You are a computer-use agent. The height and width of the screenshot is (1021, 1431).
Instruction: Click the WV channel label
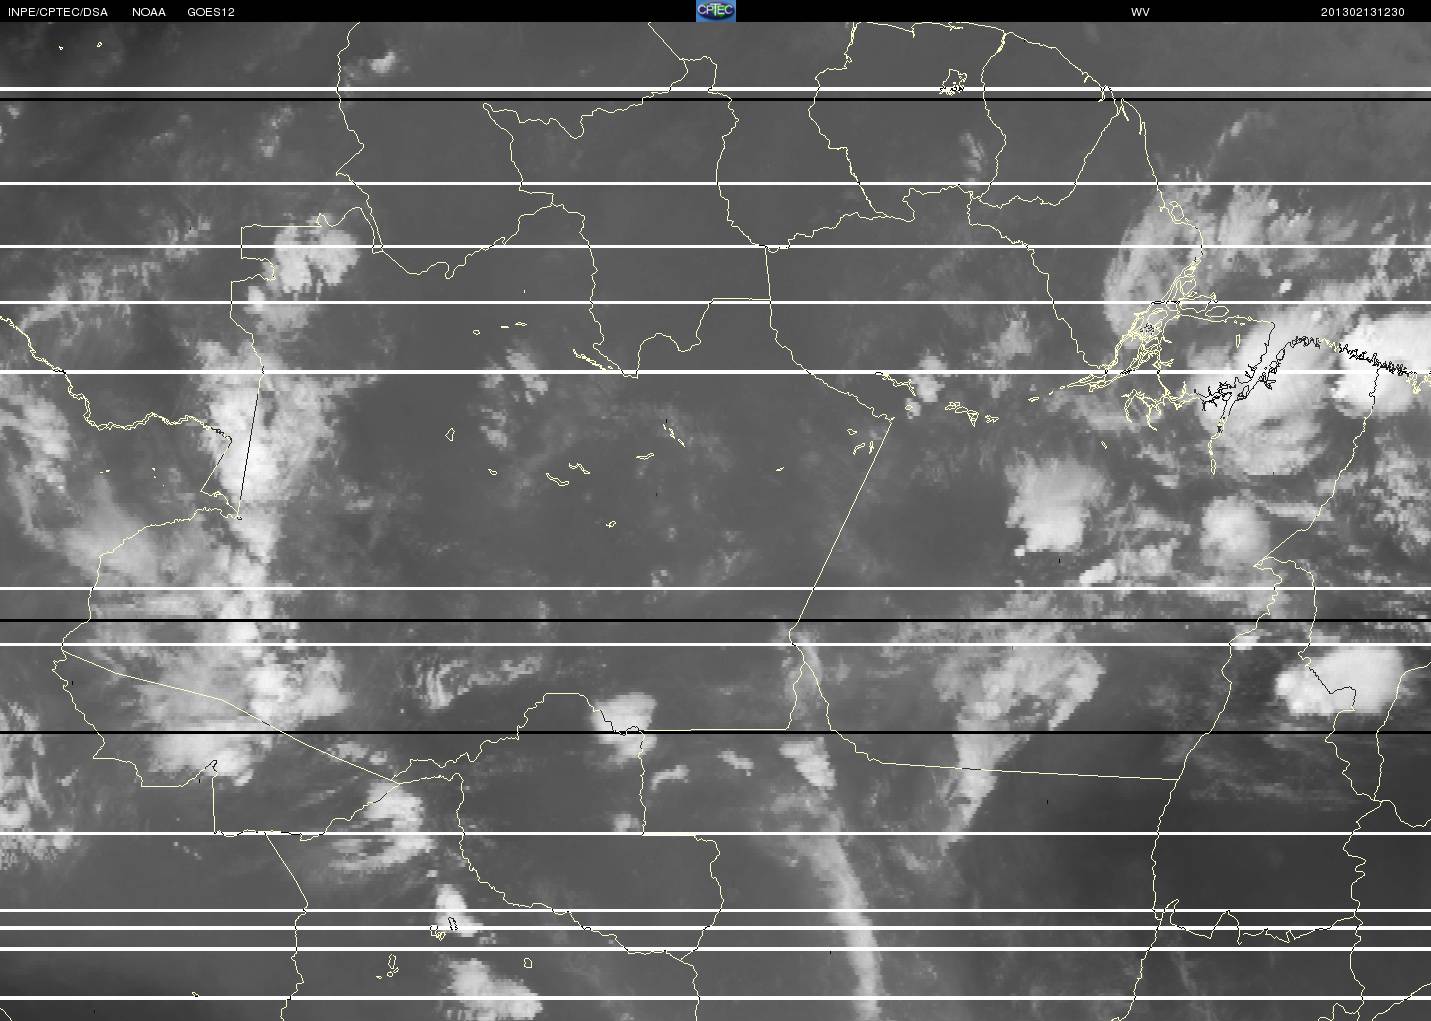click(x=1140, y=12)
